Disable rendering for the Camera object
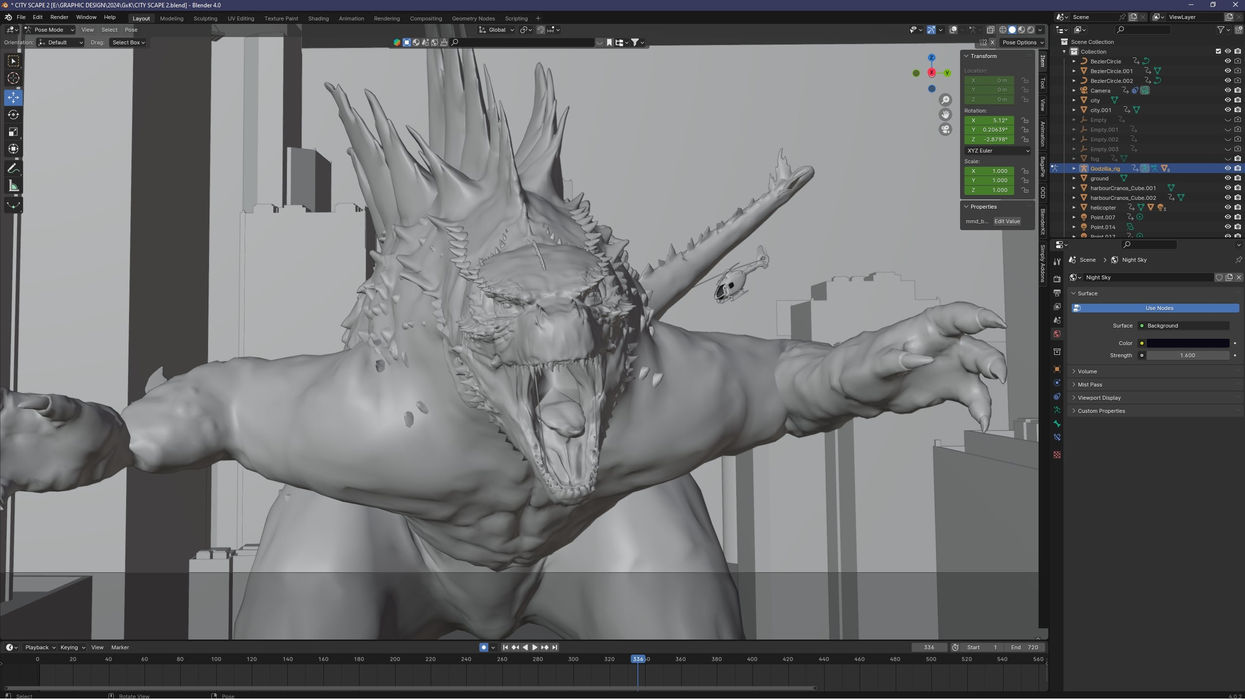 [x=1238, y=90]
